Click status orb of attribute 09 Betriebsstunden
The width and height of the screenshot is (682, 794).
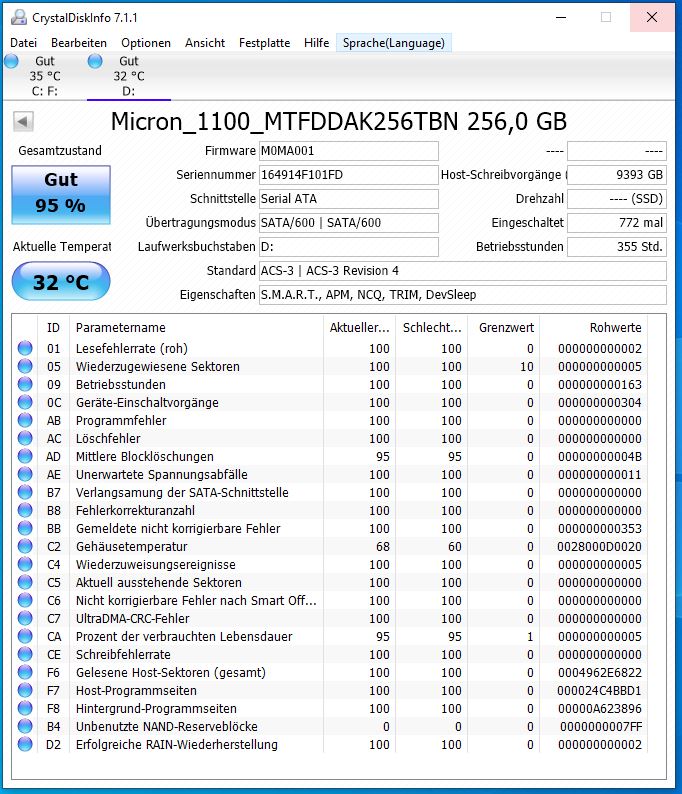pyautogui.click(x=25, y=384)
